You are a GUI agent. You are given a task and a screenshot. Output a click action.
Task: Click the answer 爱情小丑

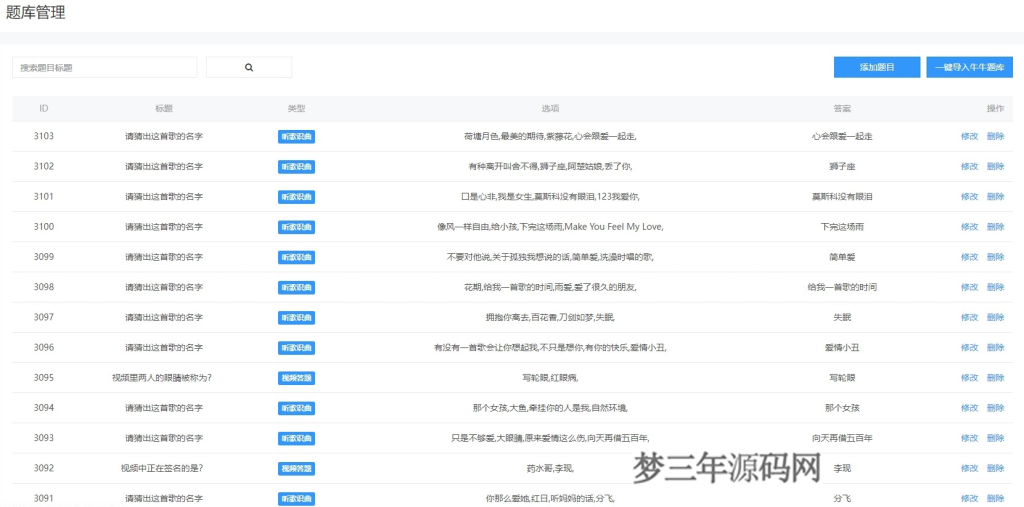coord(842,348)
